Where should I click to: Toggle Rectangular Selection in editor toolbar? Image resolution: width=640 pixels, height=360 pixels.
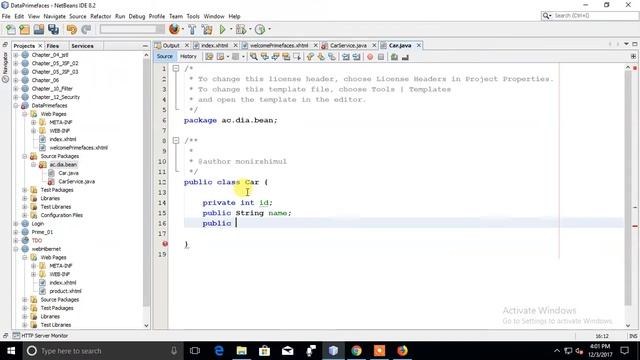pyautogui.click(x=297, y=57)
